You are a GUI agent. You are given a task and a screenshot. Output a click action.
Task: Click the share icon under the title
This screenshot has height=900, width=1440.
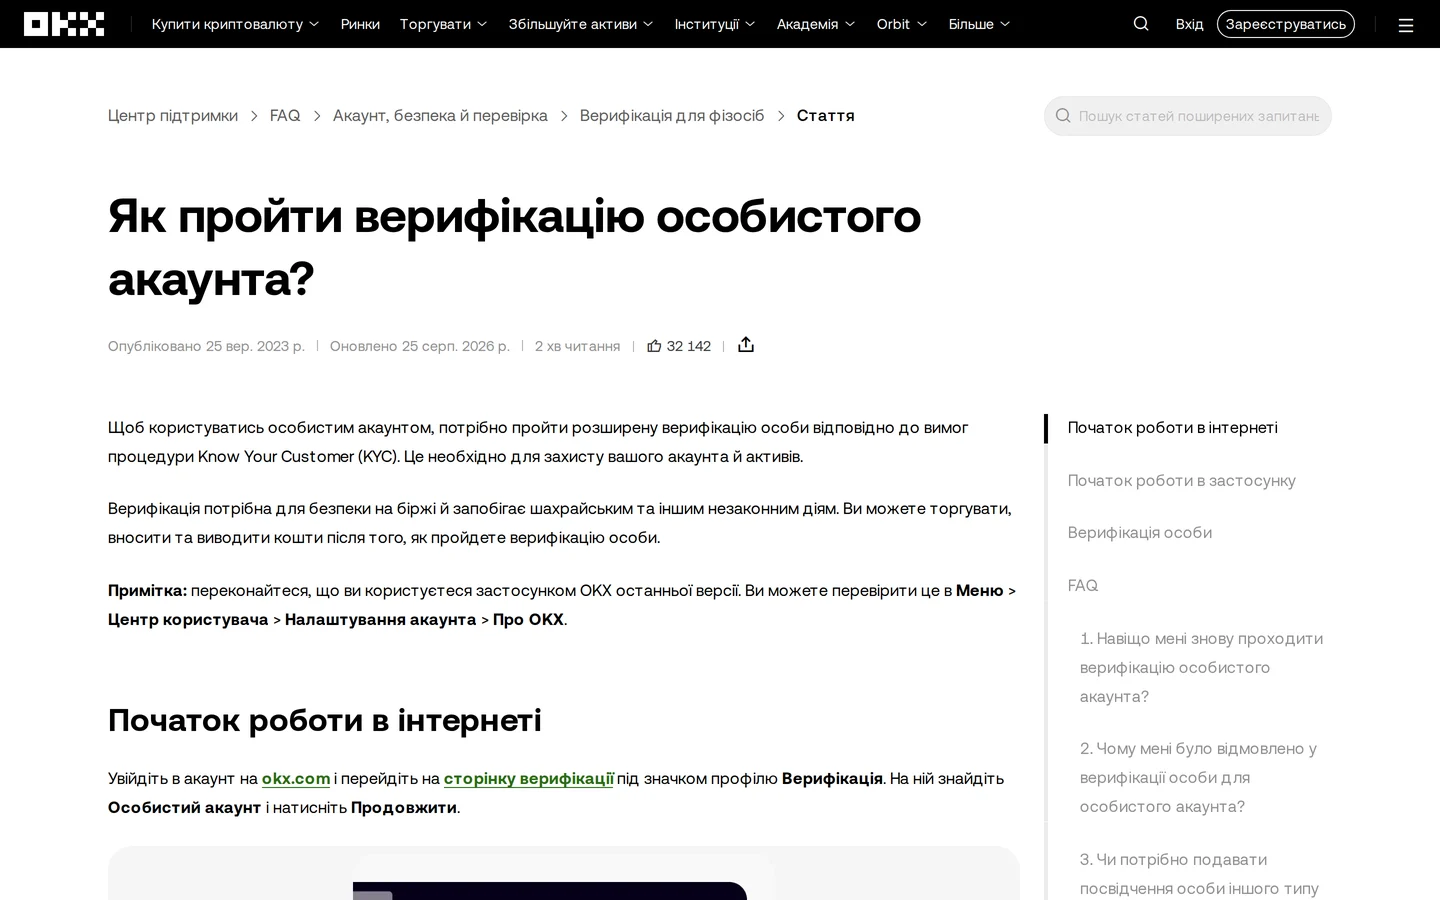click(x=746, y=345)
